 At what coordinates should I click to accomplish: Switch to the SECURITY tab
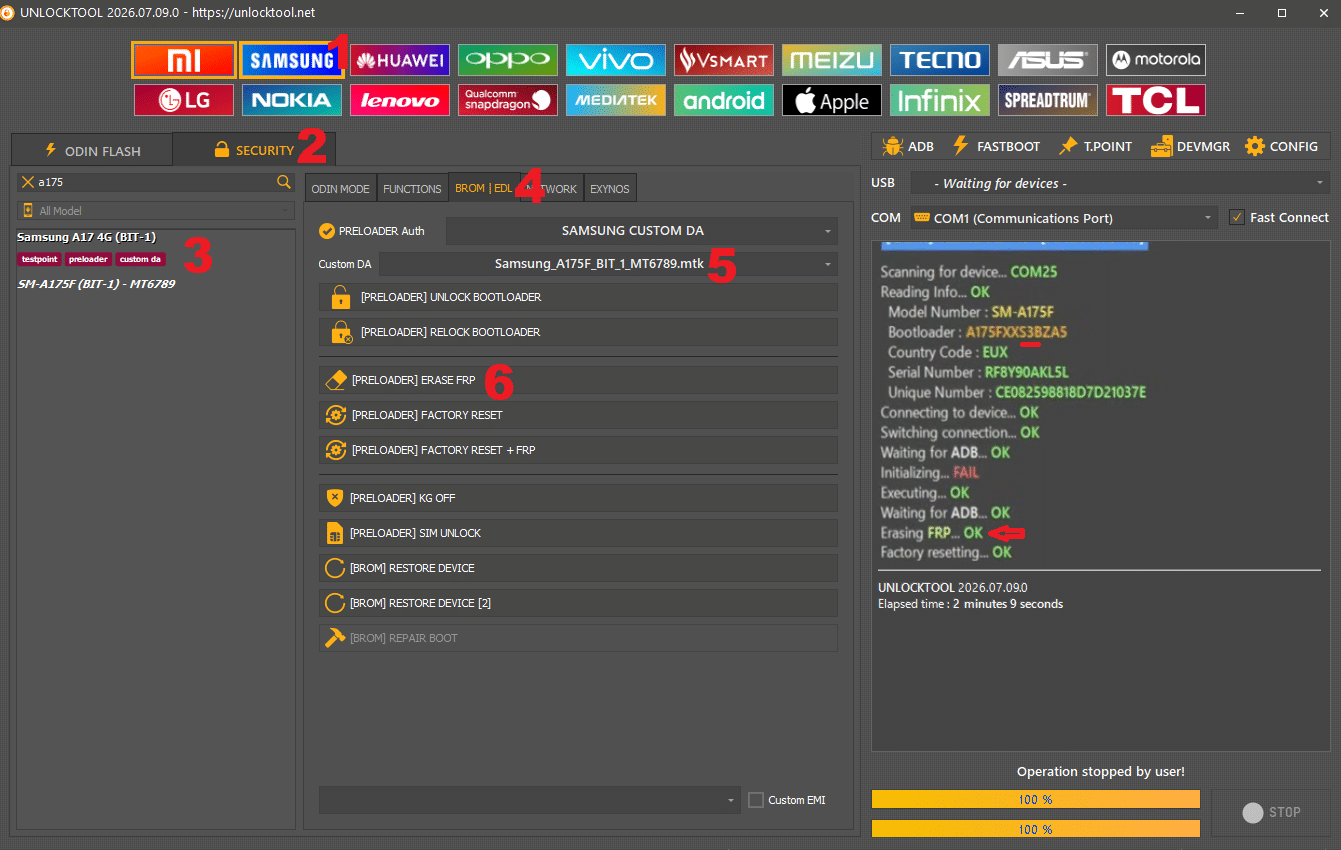254,150
